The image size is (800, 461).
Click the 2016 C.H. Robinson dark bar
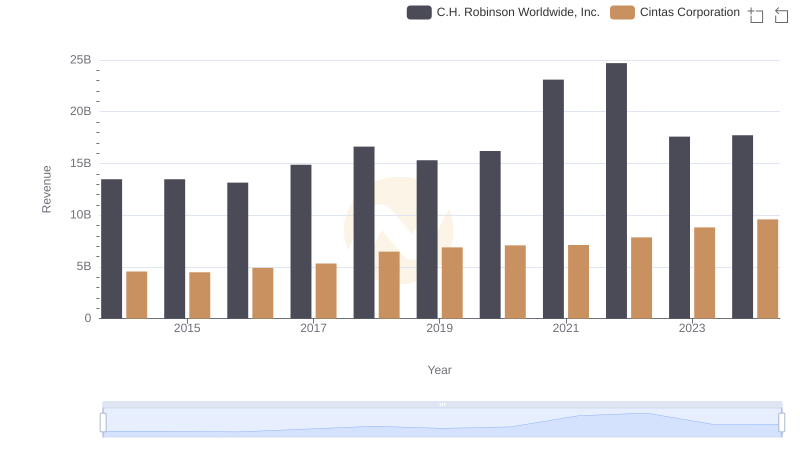coord(237,250)
